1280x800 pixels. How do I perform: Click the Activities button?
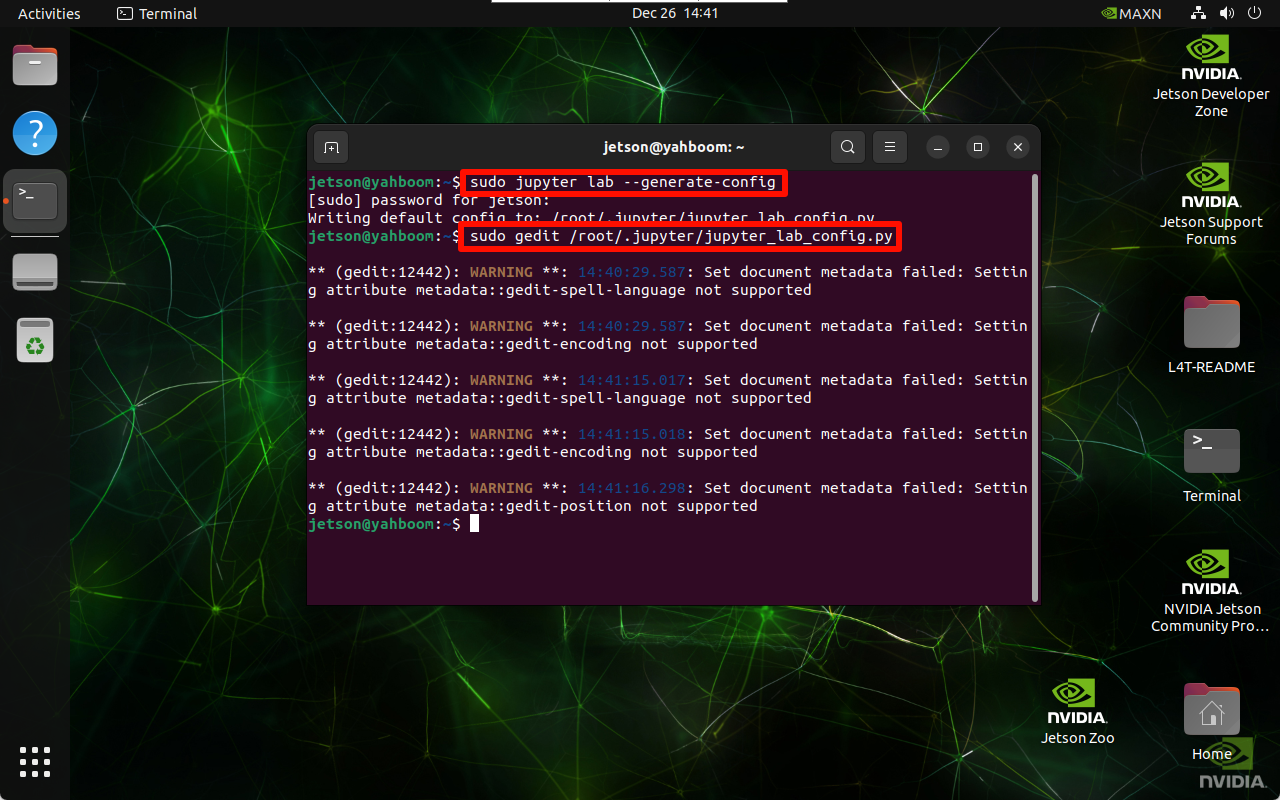(x=49, y=13)
